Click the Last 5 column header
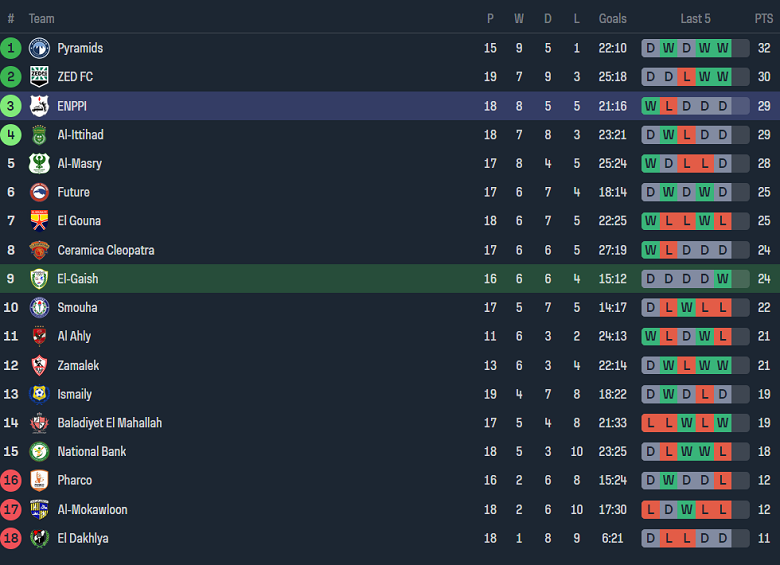 [x=695, y=19]
